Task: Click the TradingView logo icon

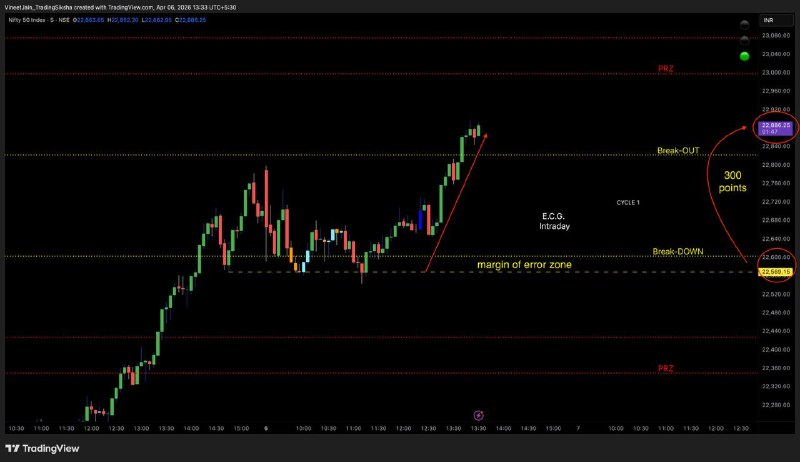Action: click(14, 449)
